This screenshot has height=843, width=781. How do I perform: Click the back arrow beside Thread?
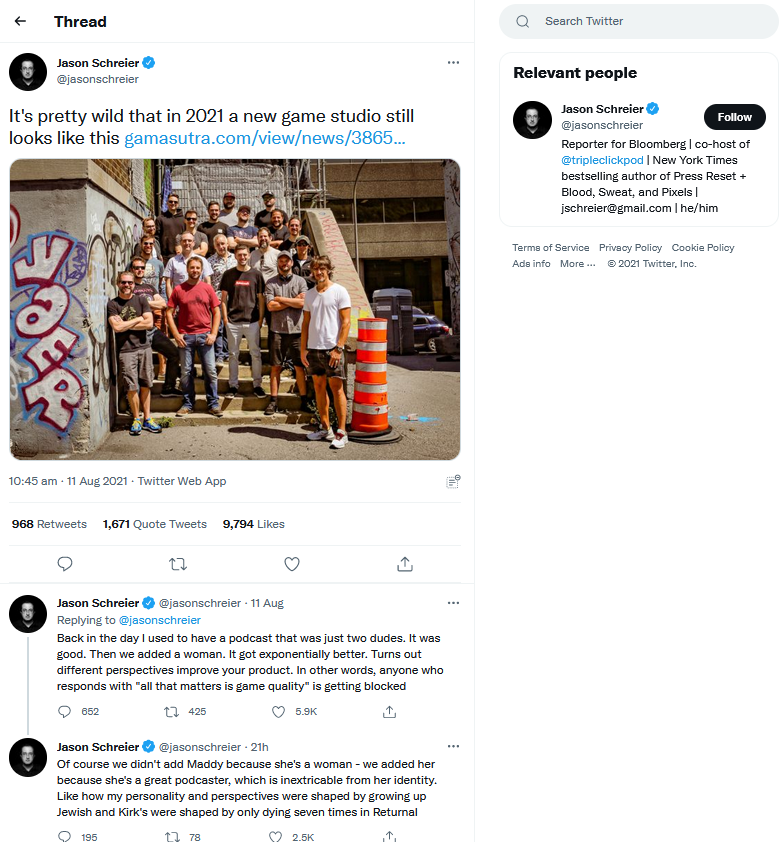coord(21,21)
